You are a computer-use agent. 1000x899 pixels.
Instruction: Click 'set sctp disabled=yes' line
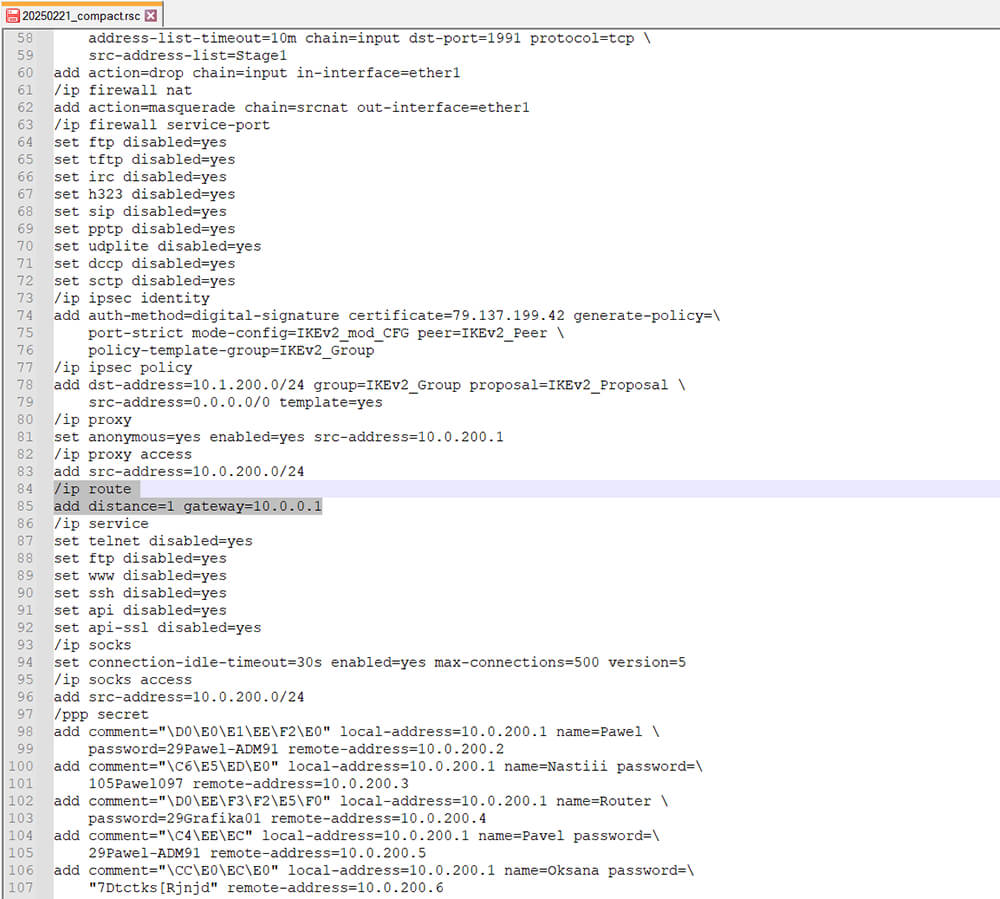click(144, 281)
